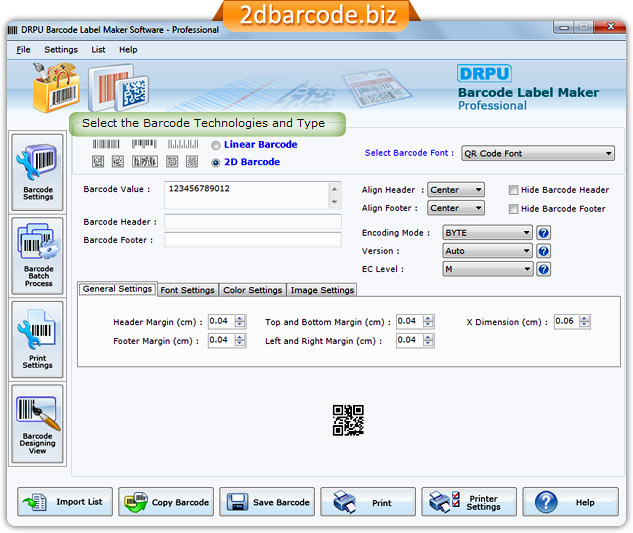
Task: Select the Linear Barcode radio button
Action: [216, 145]
